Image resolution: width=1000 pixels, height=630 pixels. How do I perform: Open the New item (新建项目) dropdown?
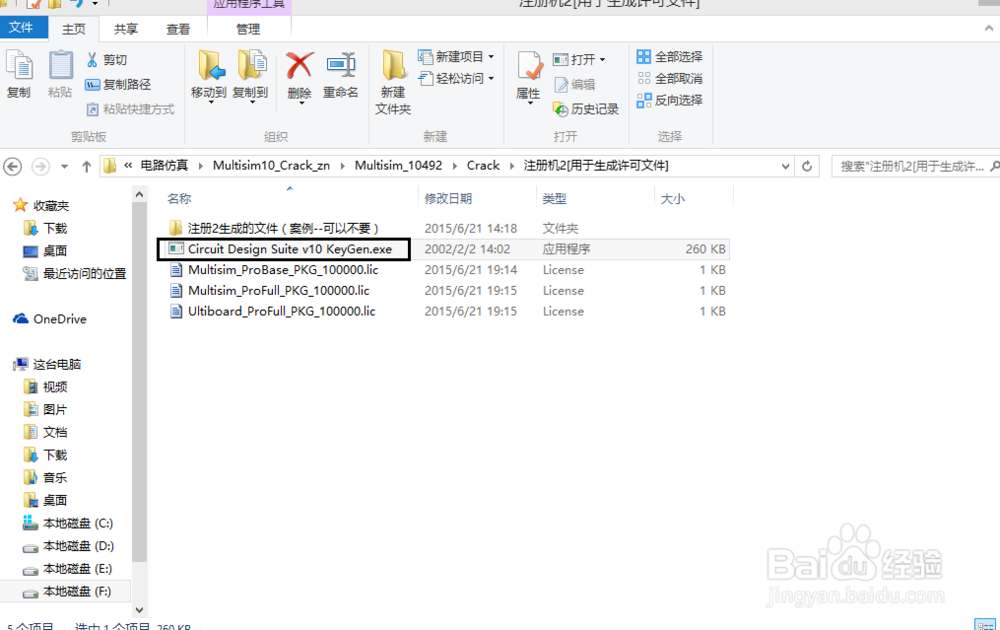coord(456,57)
